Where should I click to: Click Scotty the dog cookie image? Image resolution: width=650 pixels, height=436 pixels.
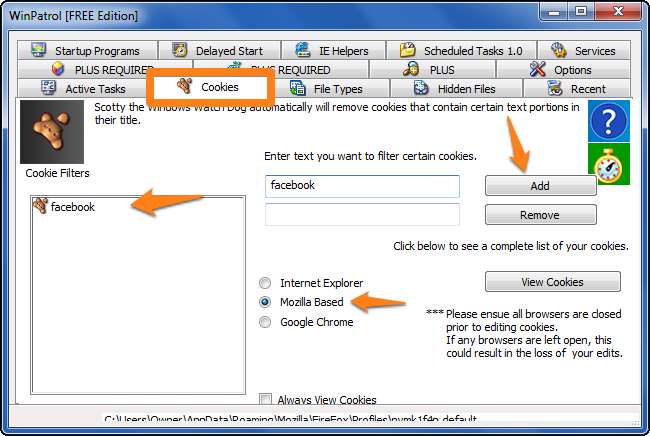[x=52, y=132]
